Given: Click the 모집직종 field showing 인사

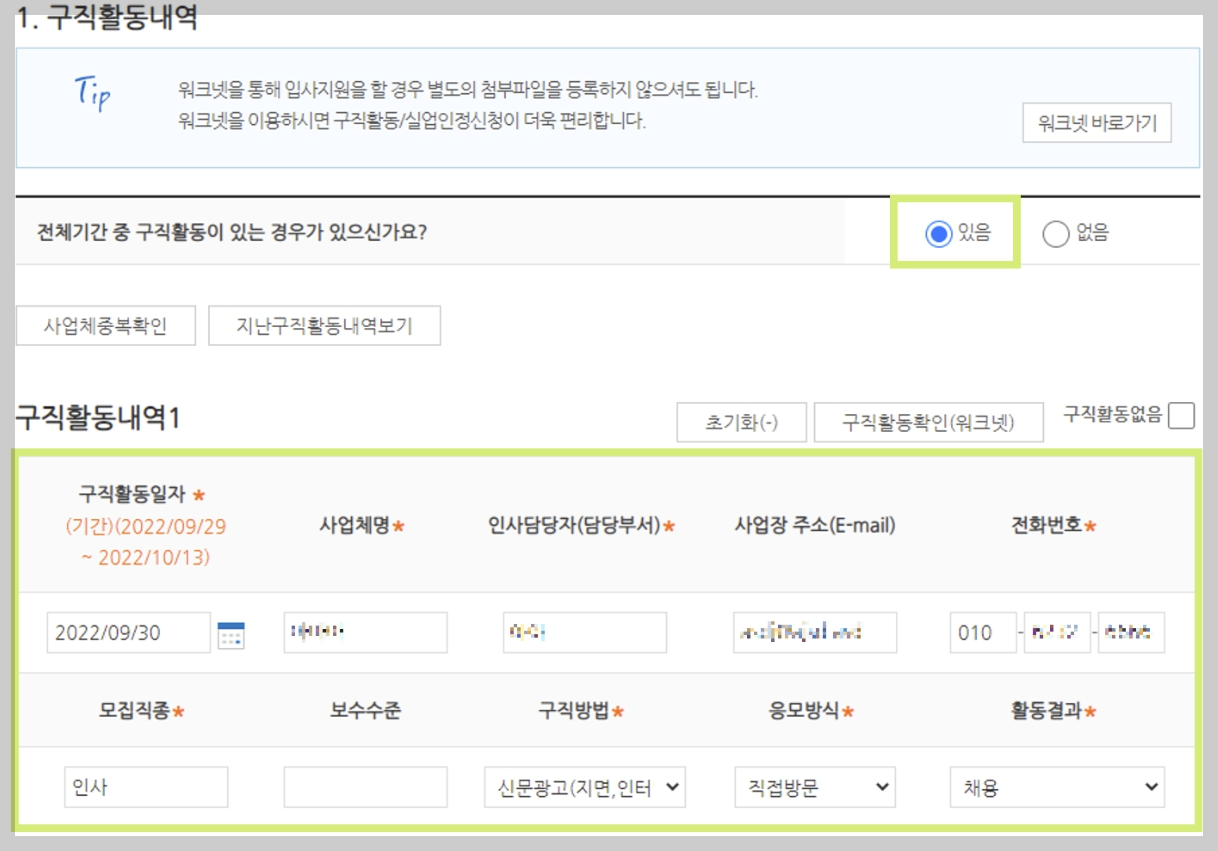Looking at the screenshot, I should click(x=145, y=788).
